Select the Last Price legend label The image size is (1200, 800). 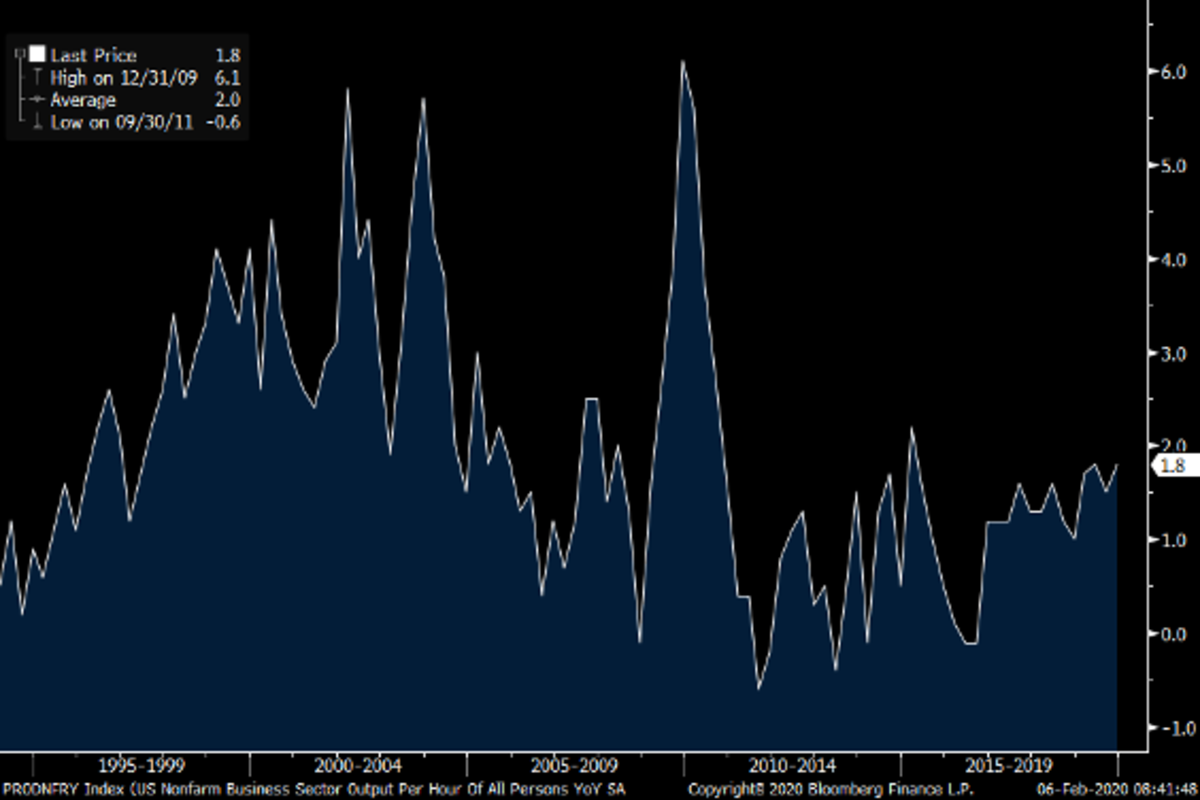click(93, 56)
